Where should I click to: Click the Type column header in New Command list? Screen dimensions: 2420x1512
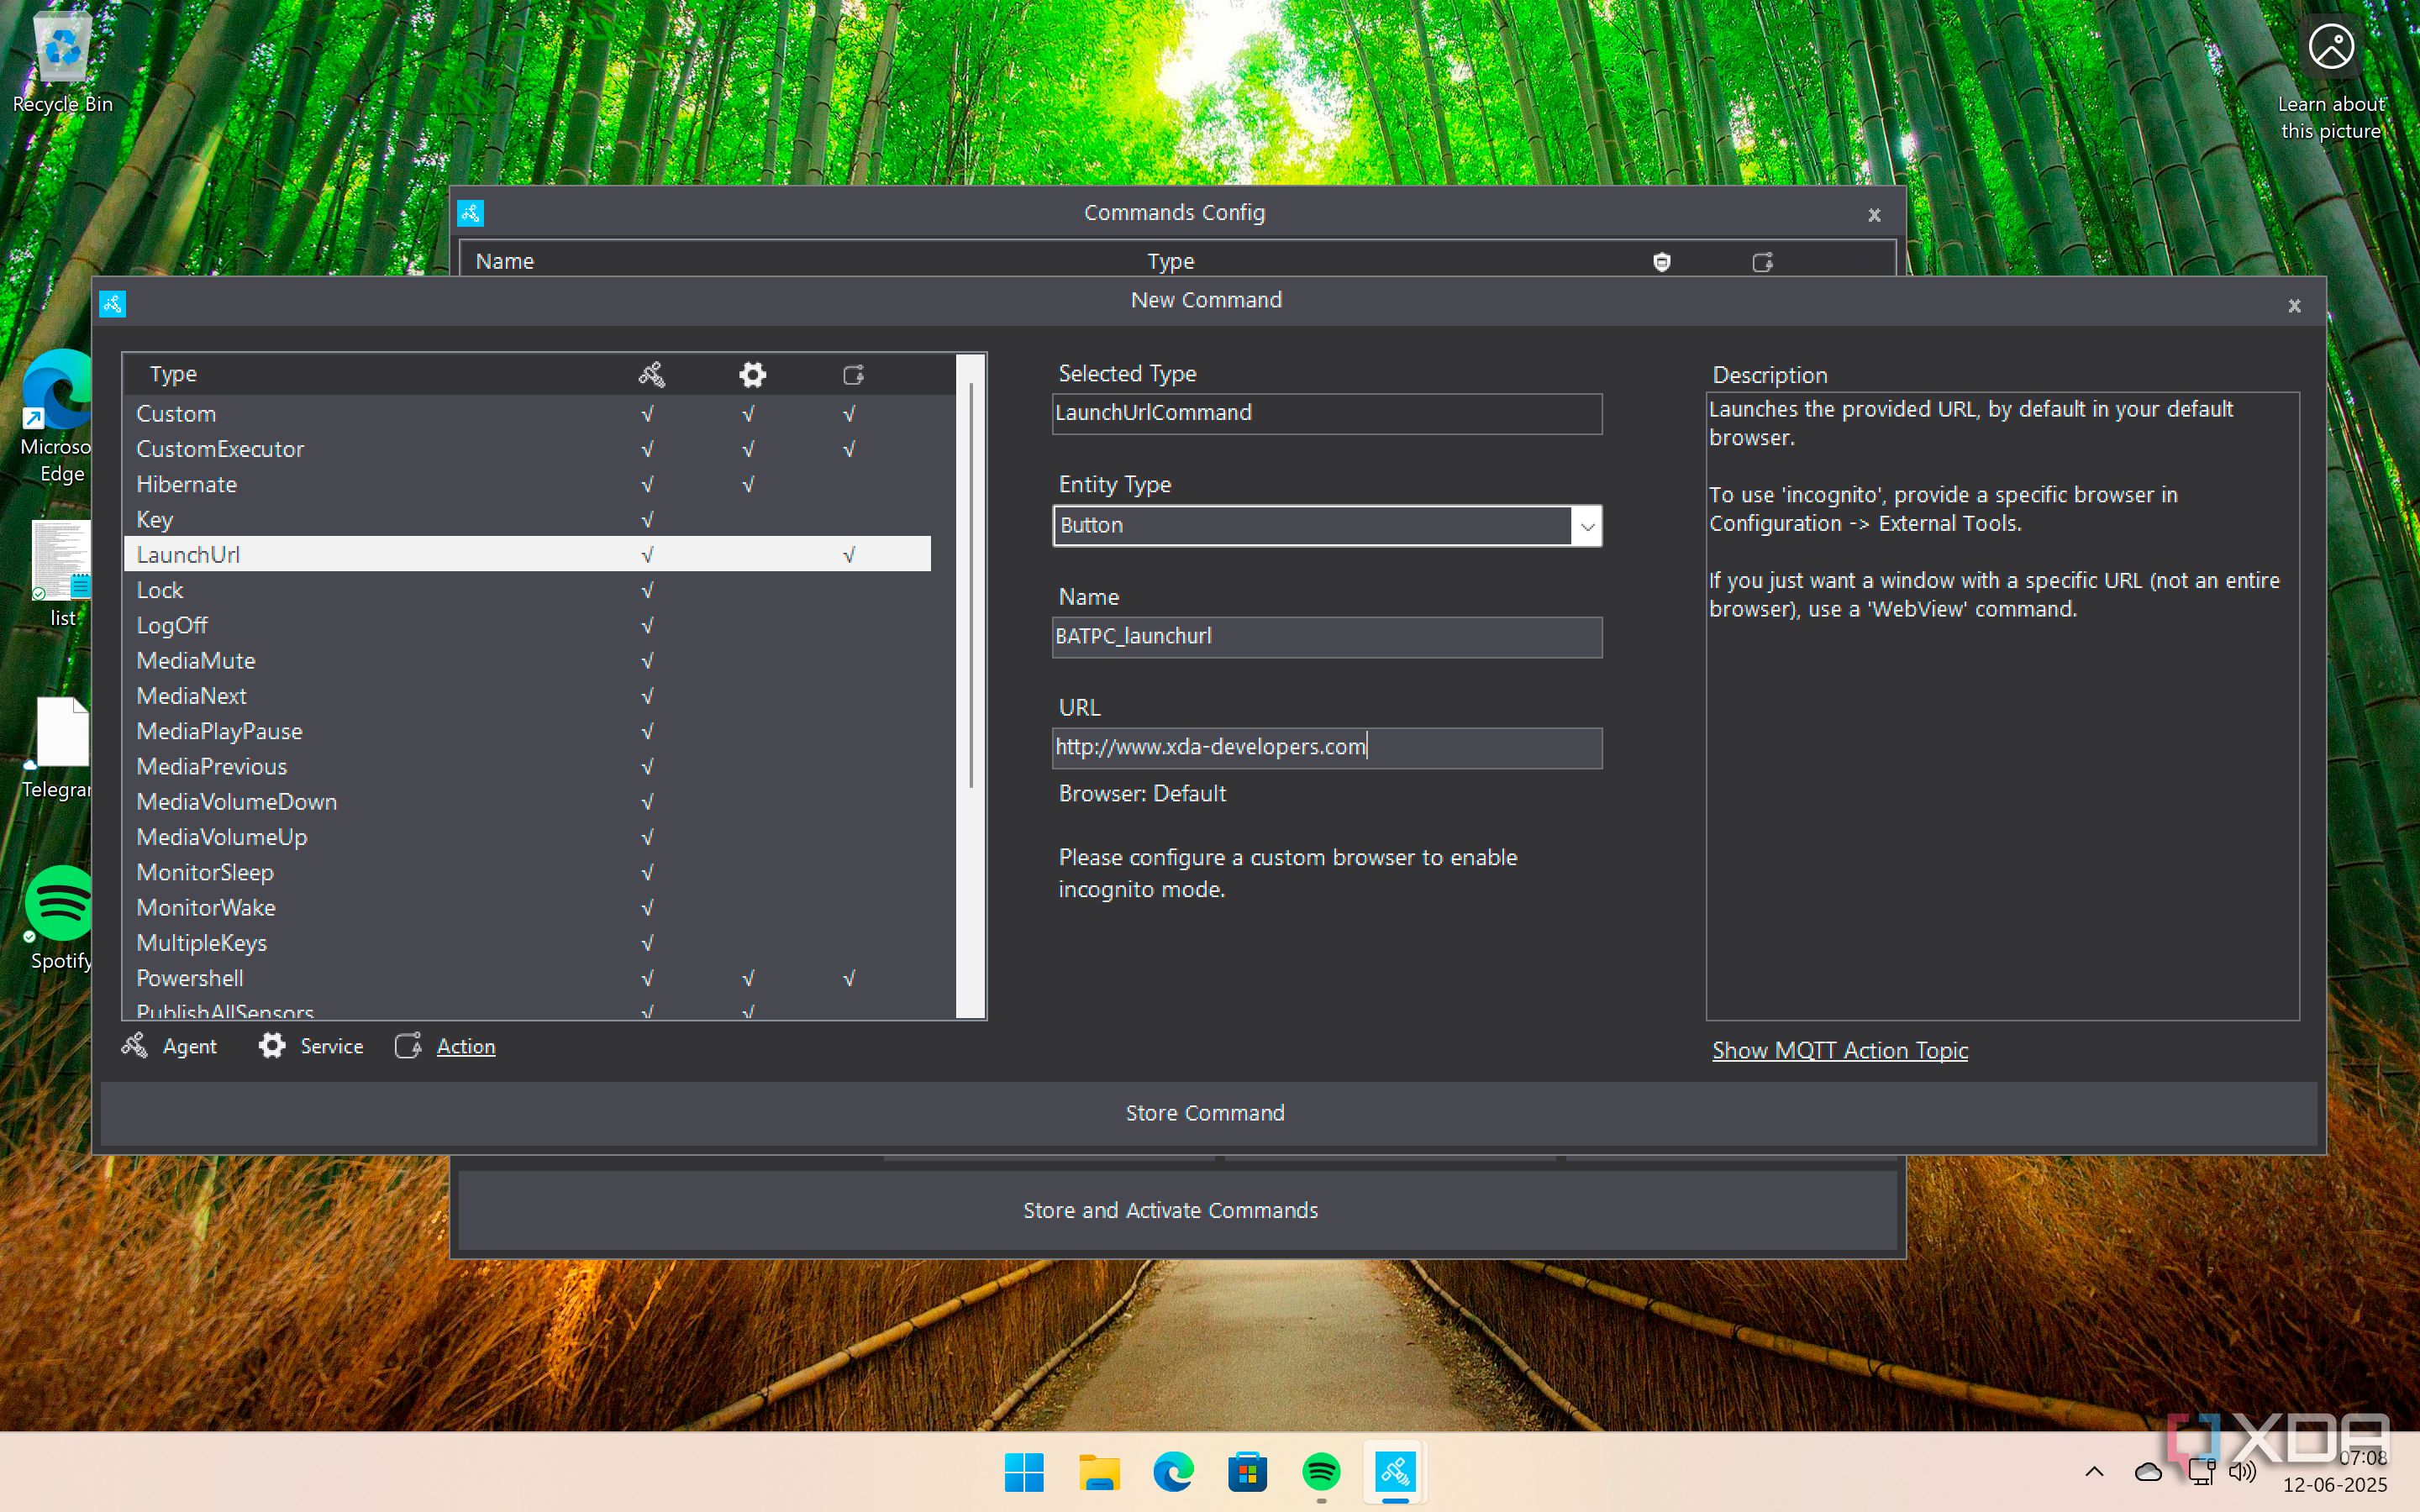[173, 374]
